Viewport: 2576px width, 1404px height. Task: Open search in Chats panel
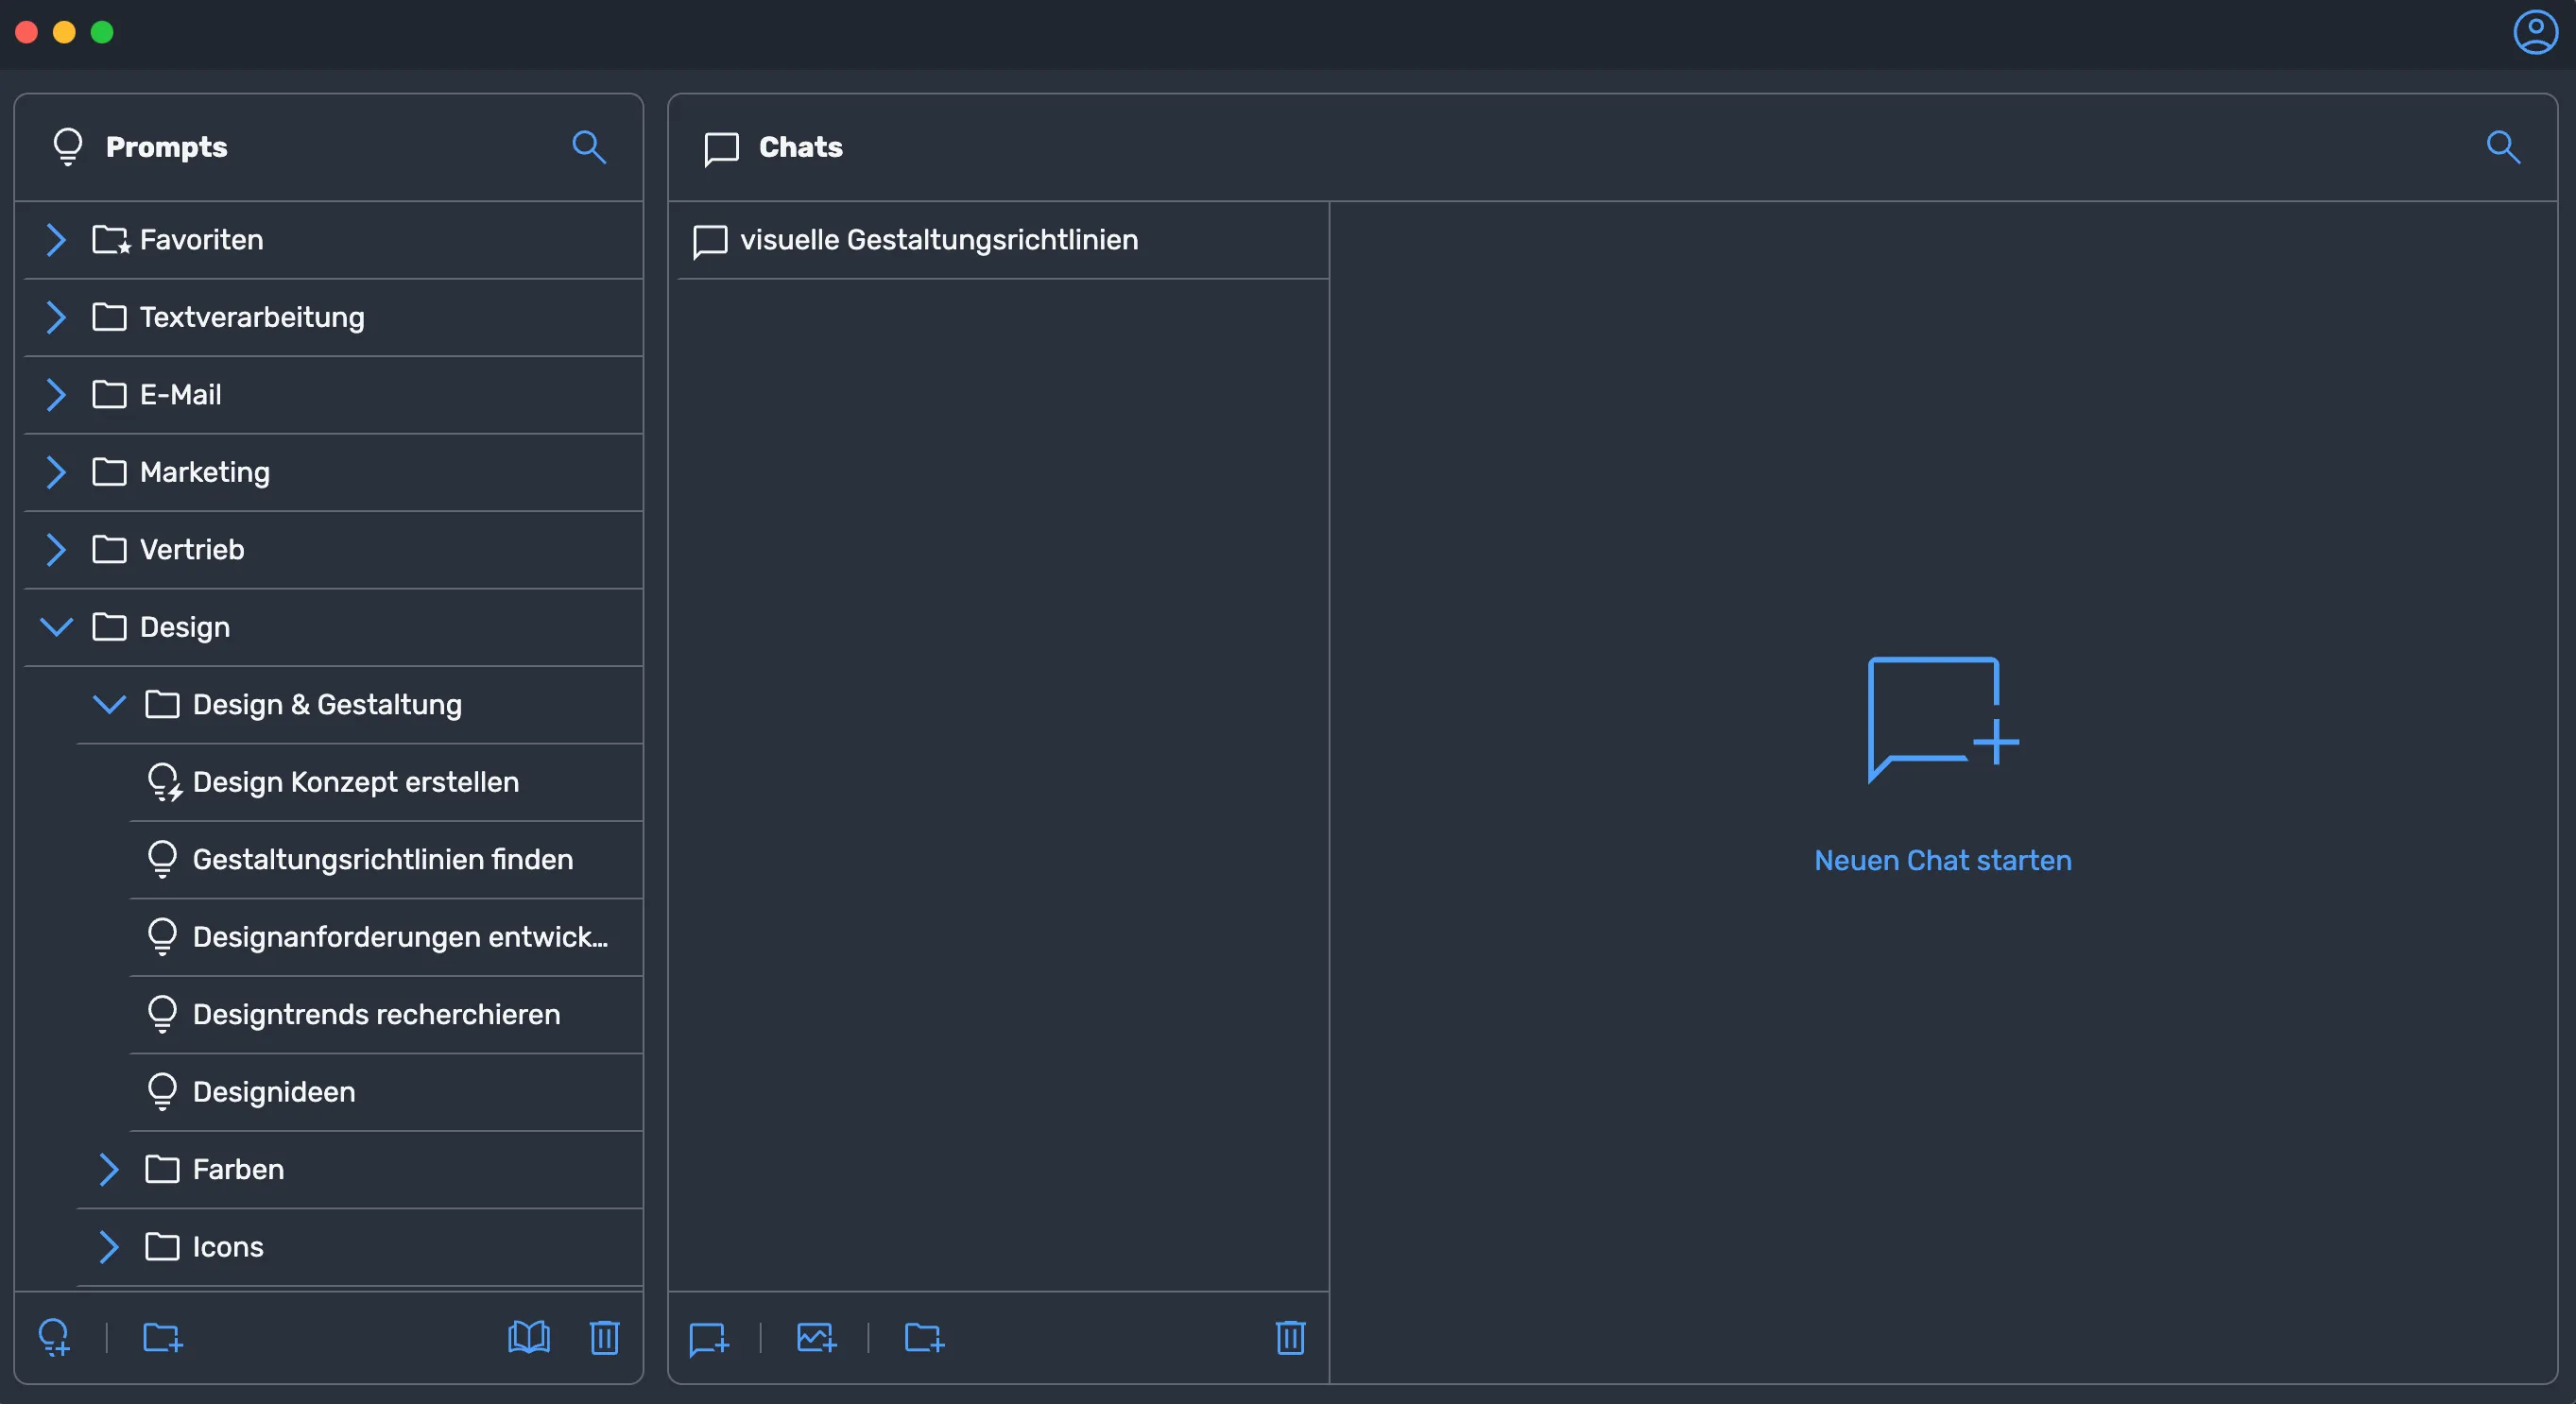tap(2502, 147)
